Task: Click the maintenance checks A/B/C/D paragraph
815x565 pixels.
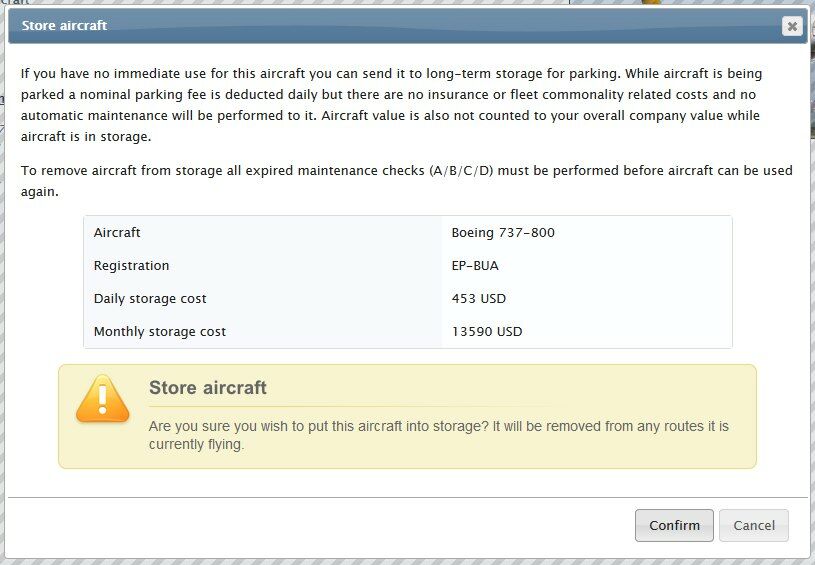Action: pyautogui.click(x=400, y=170)
